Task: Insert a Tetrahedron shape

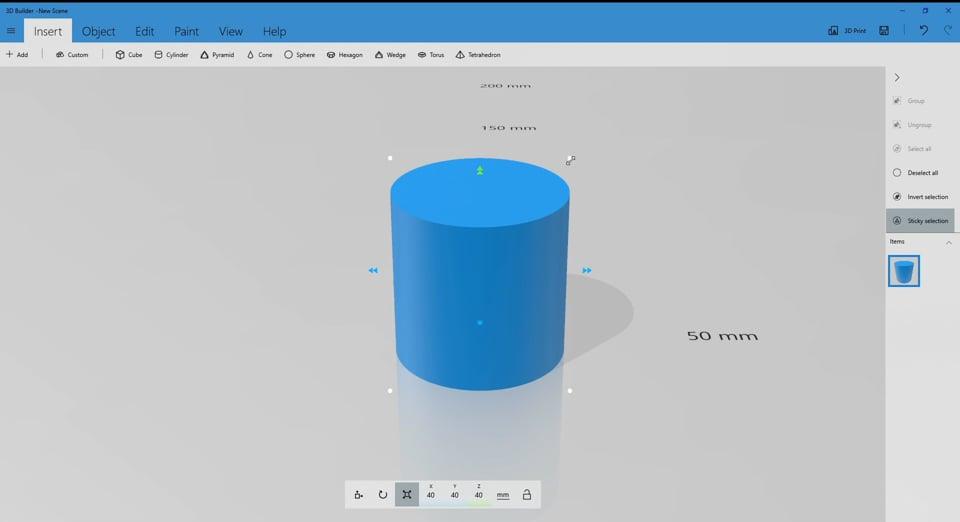Action: pos(478,54)
